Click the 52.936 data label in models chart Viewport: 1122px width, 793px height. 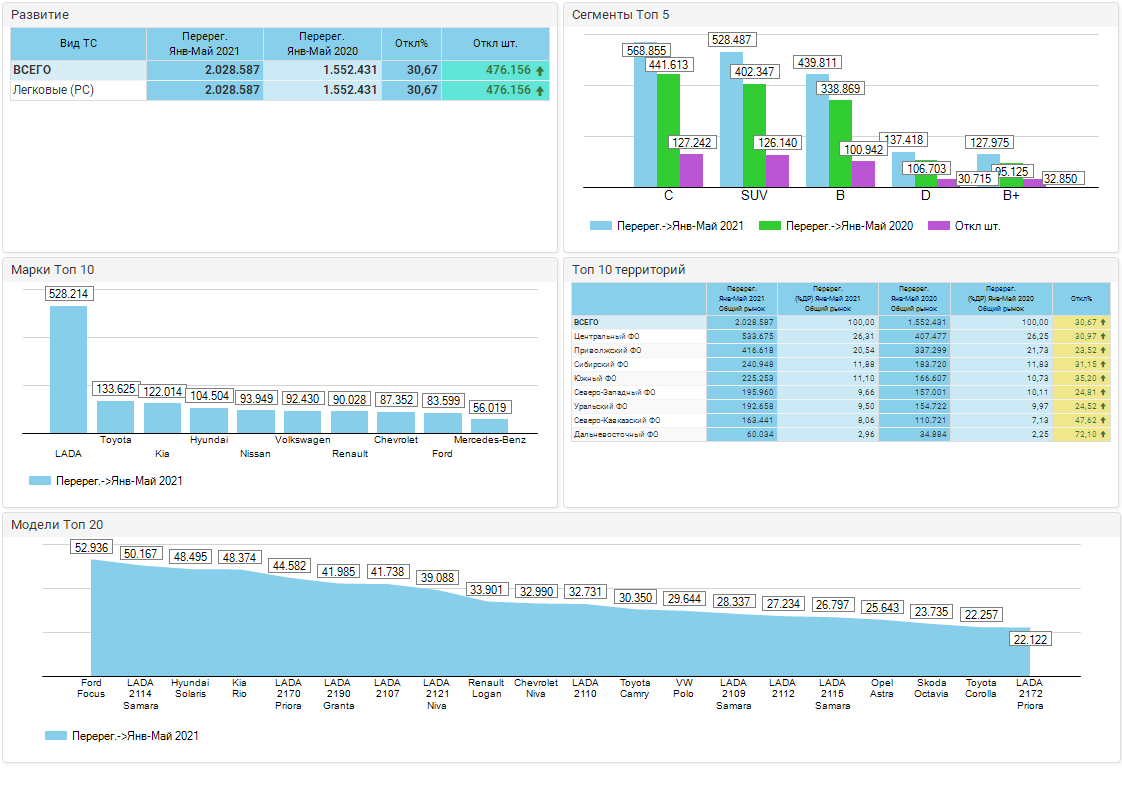click(x=92, y=547)
